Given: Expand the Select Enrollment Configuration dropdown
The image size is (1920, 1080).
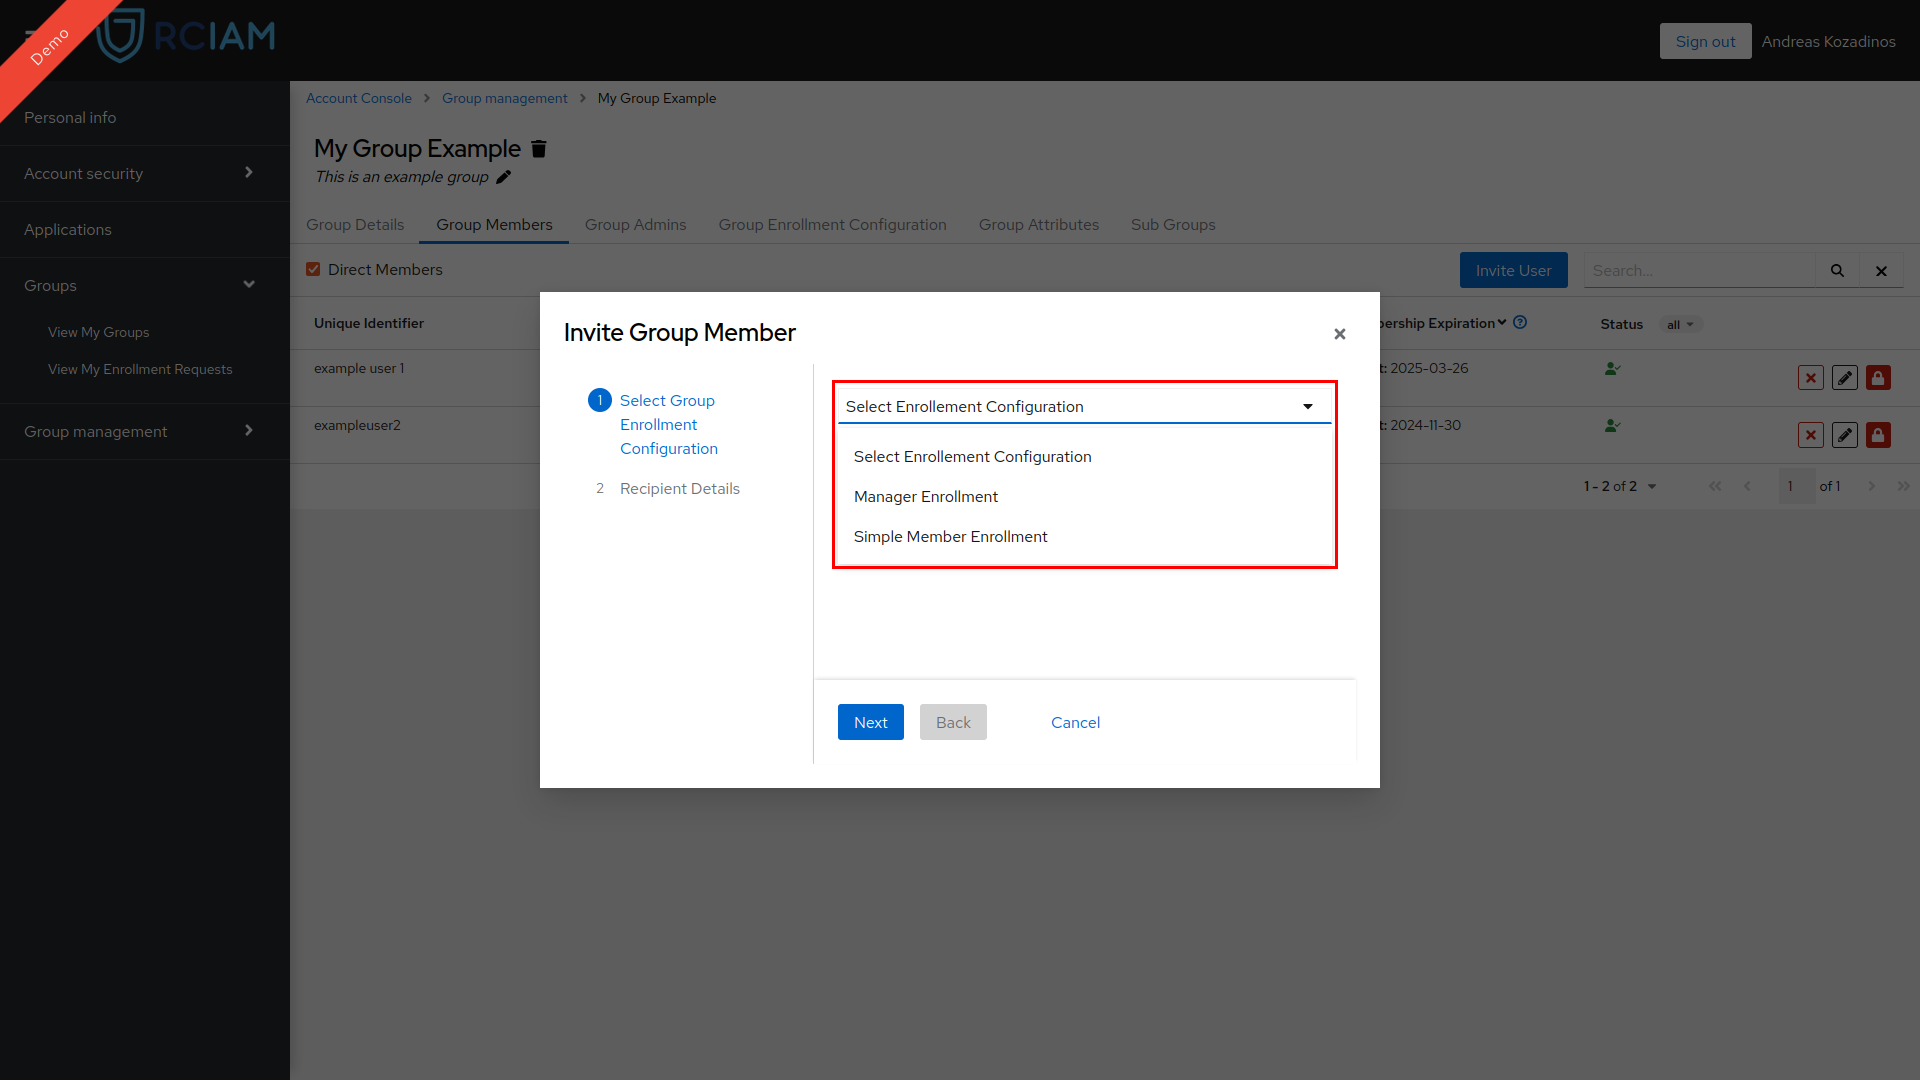Looking at the screenshot, I should [x=1081, y=405].
